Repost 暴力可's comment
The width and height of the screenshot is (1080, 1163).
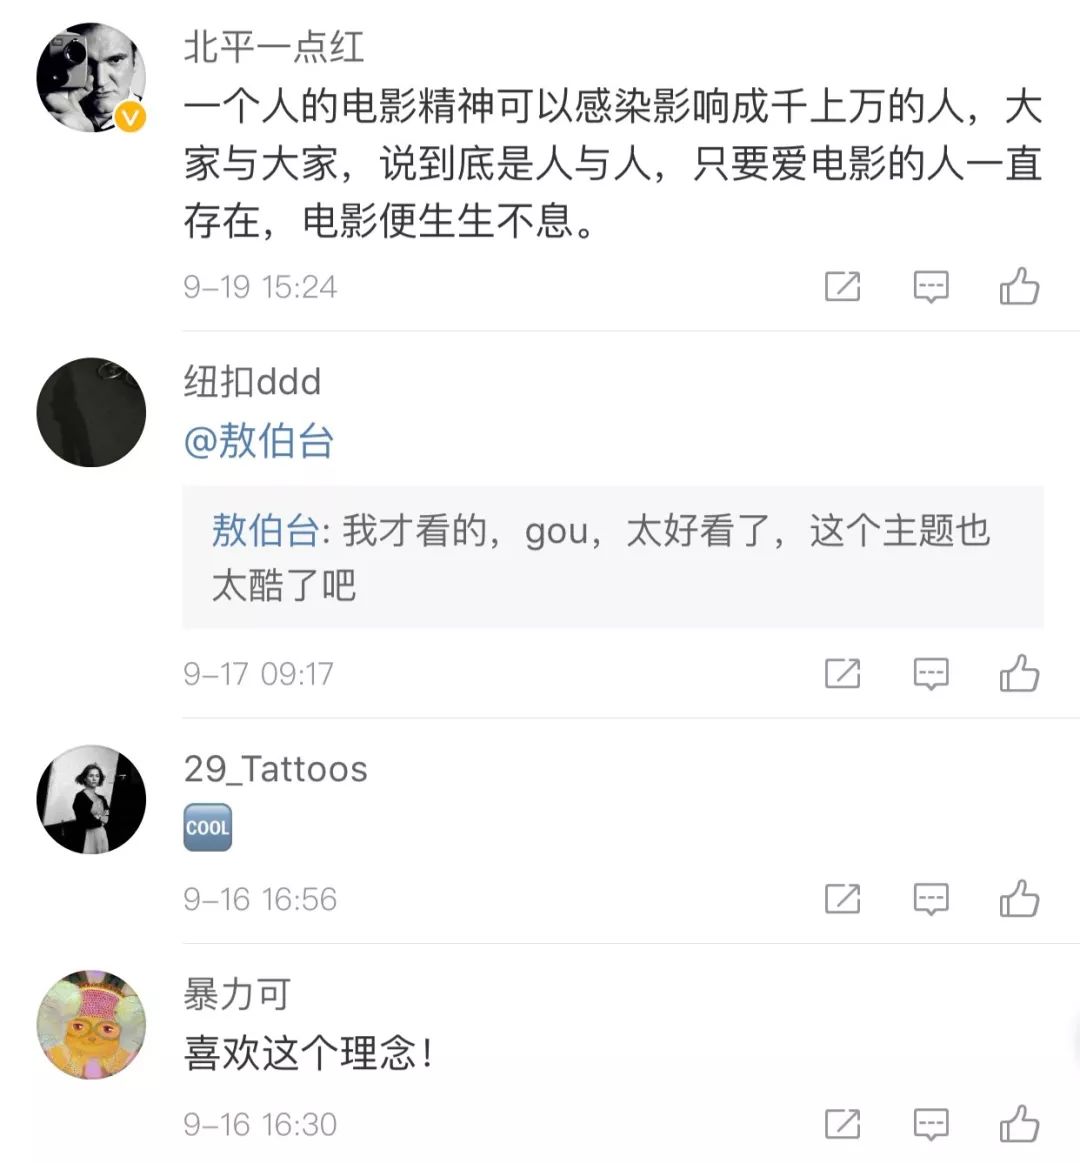pyautogui.click(x=842, y=1124)
